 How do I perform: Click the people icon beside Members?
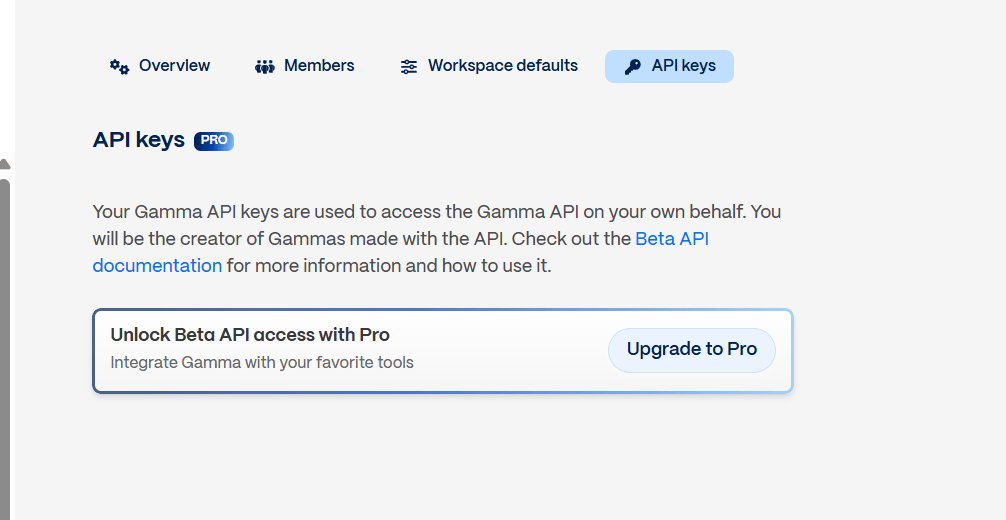pos(265,67)
